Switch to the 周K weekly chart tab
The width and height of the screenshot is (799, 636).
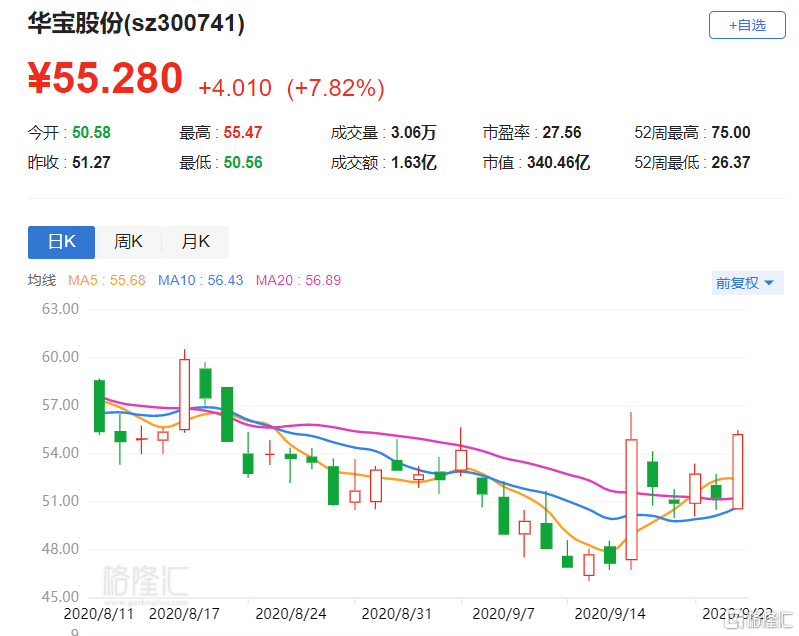click(x=128, y=242)
